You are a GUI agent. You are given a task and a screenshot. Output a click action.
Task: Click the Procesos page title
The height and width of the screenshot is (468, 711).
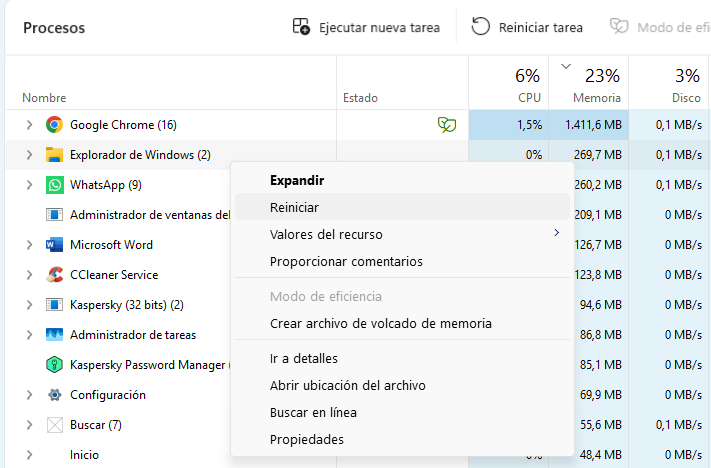click(54, 28)
